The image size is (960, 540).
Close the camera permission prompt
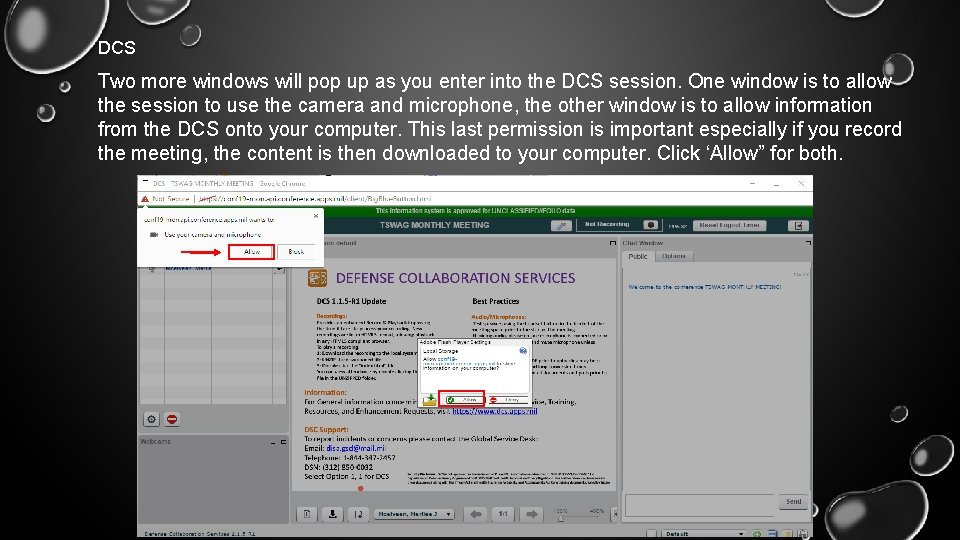[316, 216]
